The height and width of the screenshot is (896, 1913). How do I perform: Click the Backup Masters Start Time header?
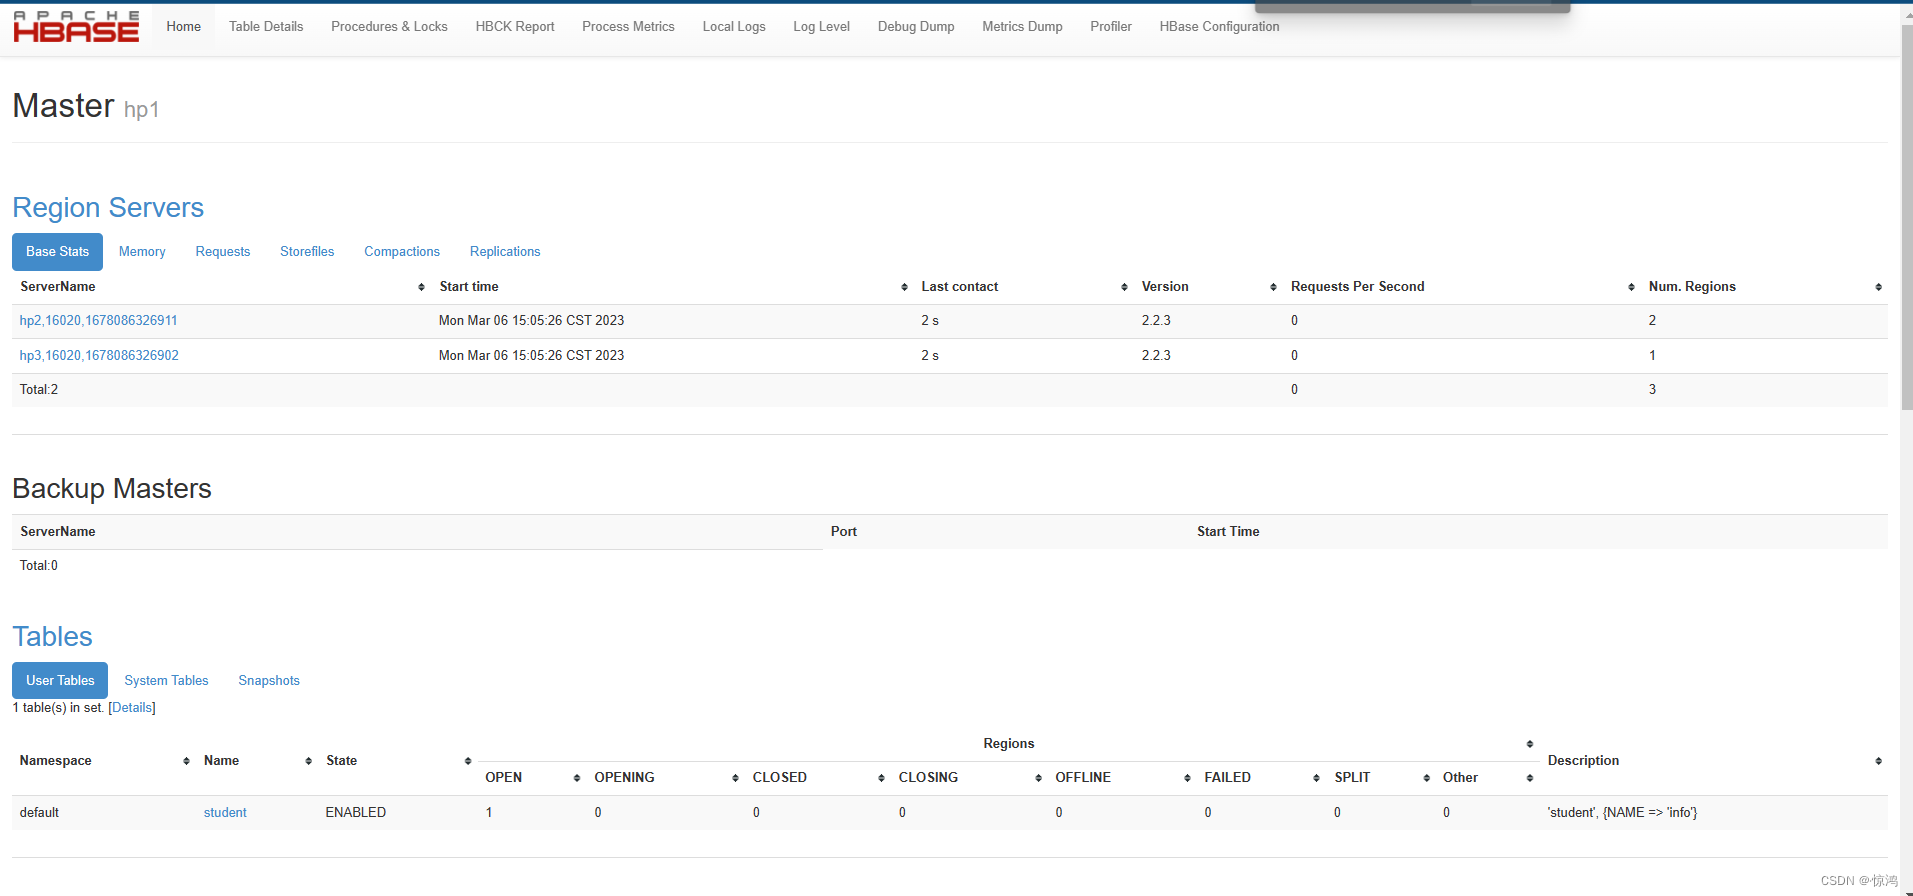click(1228, 532)
